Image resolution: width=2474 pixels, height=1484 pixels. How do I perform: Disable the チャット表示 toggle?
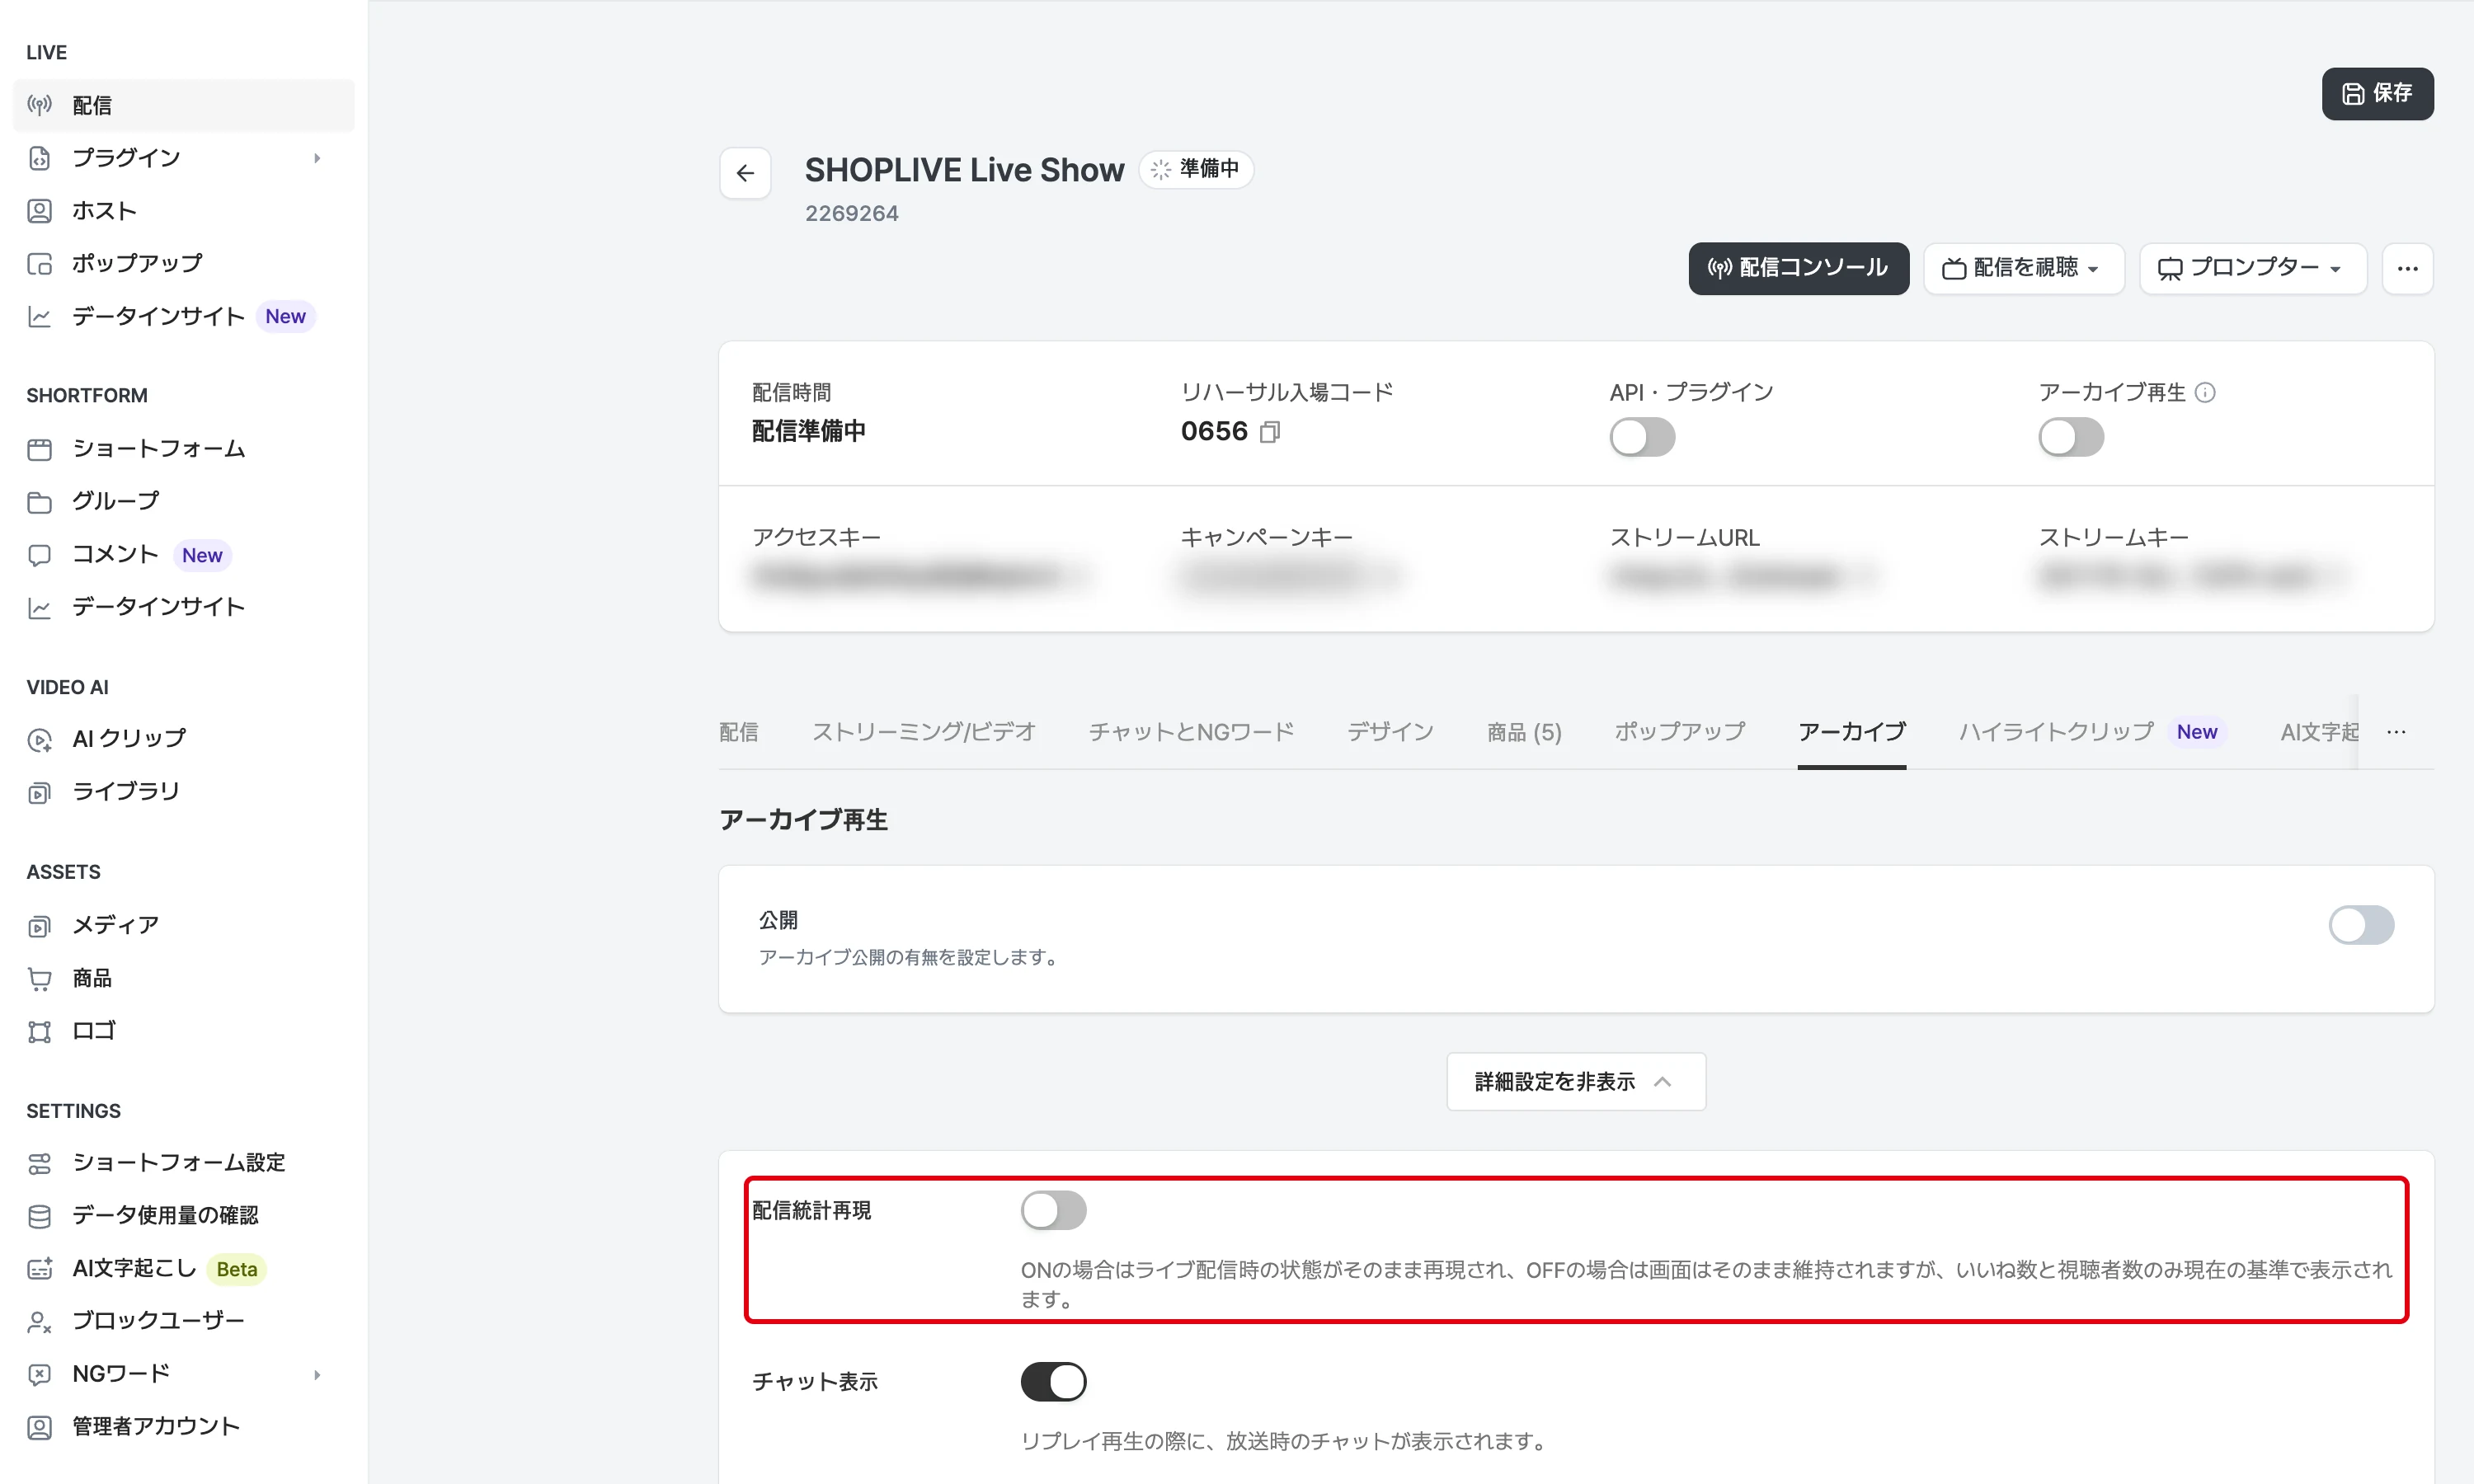pos(1053,1382)
